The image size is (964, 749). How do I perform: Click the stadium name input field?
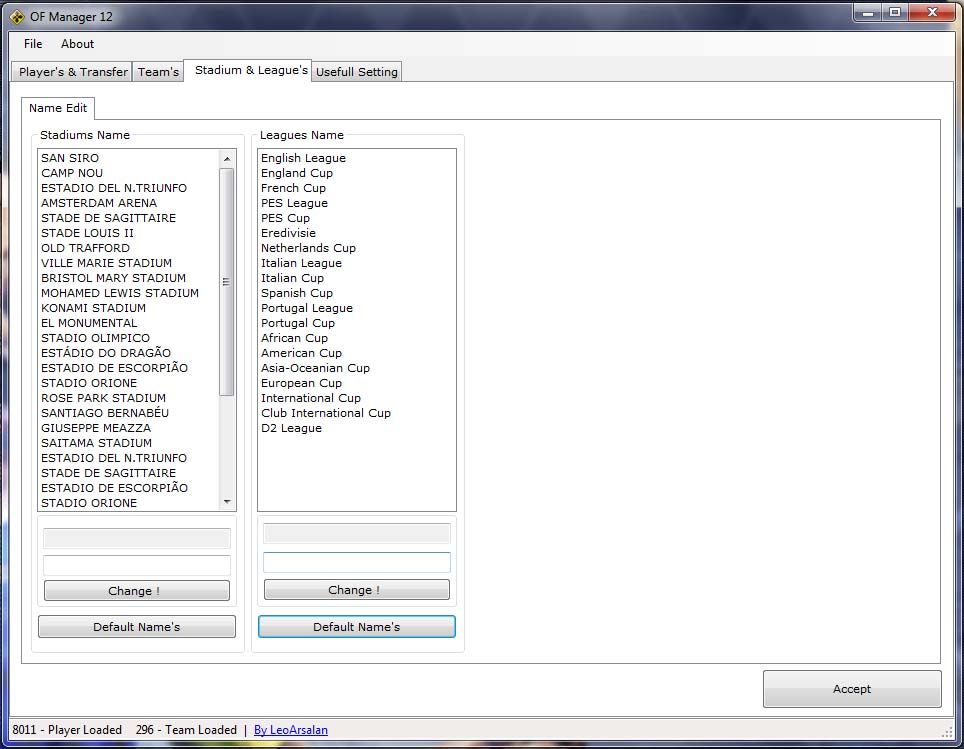(137, 565)
